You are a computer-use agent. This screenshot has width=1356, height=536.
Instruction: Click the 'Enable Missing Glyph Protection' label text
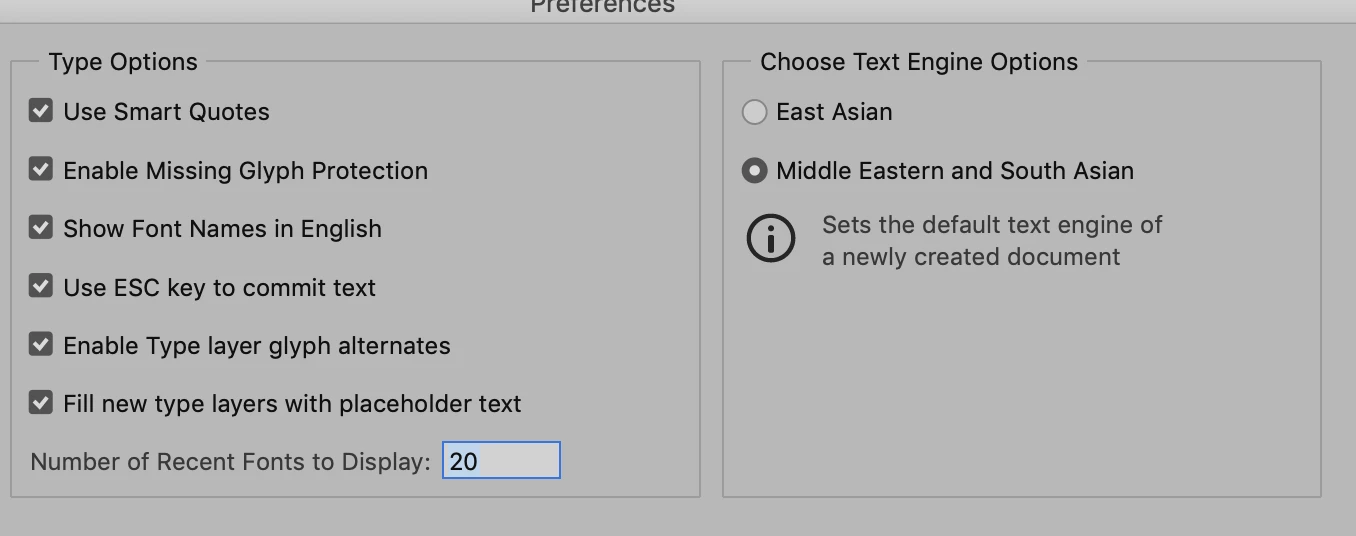point(245,171)
